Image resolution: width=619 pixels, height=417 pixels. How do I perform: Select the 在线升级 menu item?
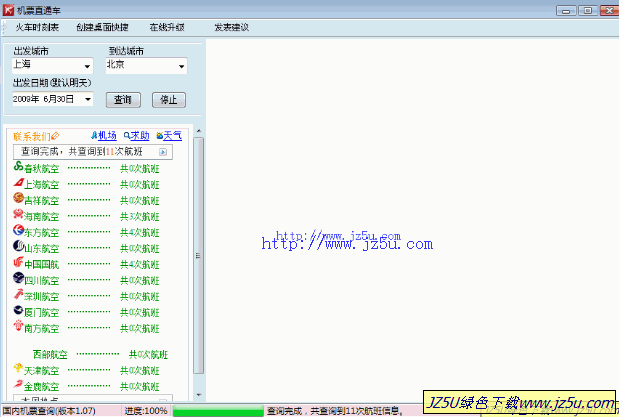coord(167,27)
